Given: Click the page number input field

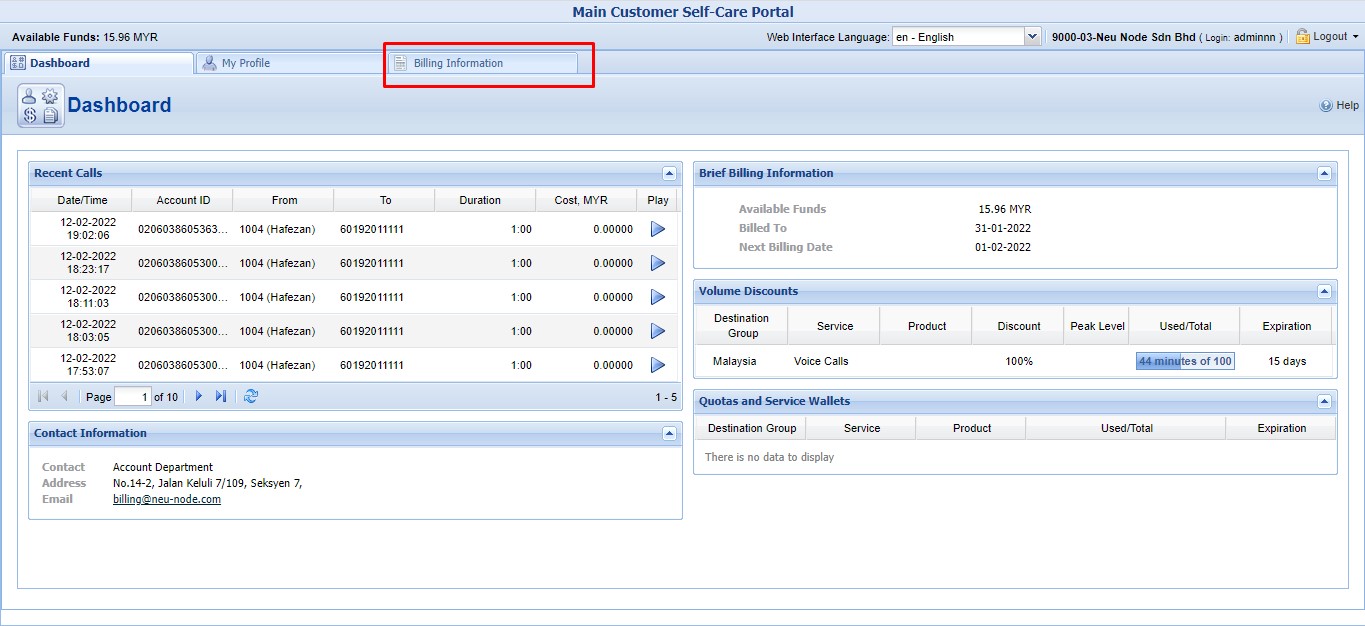Looking at the screenshot, I should click(132, 397).
